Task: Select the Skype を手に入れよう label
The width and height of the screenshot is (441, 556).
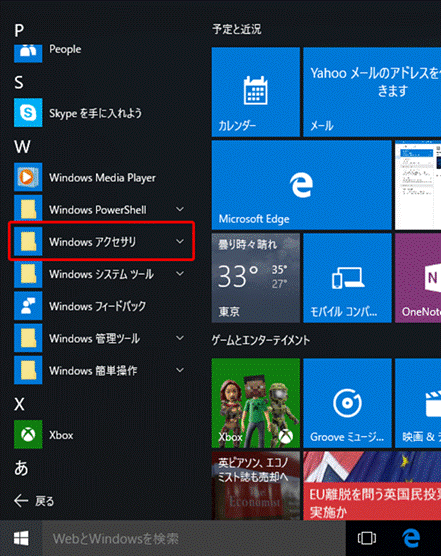Action: click(95, 113)
